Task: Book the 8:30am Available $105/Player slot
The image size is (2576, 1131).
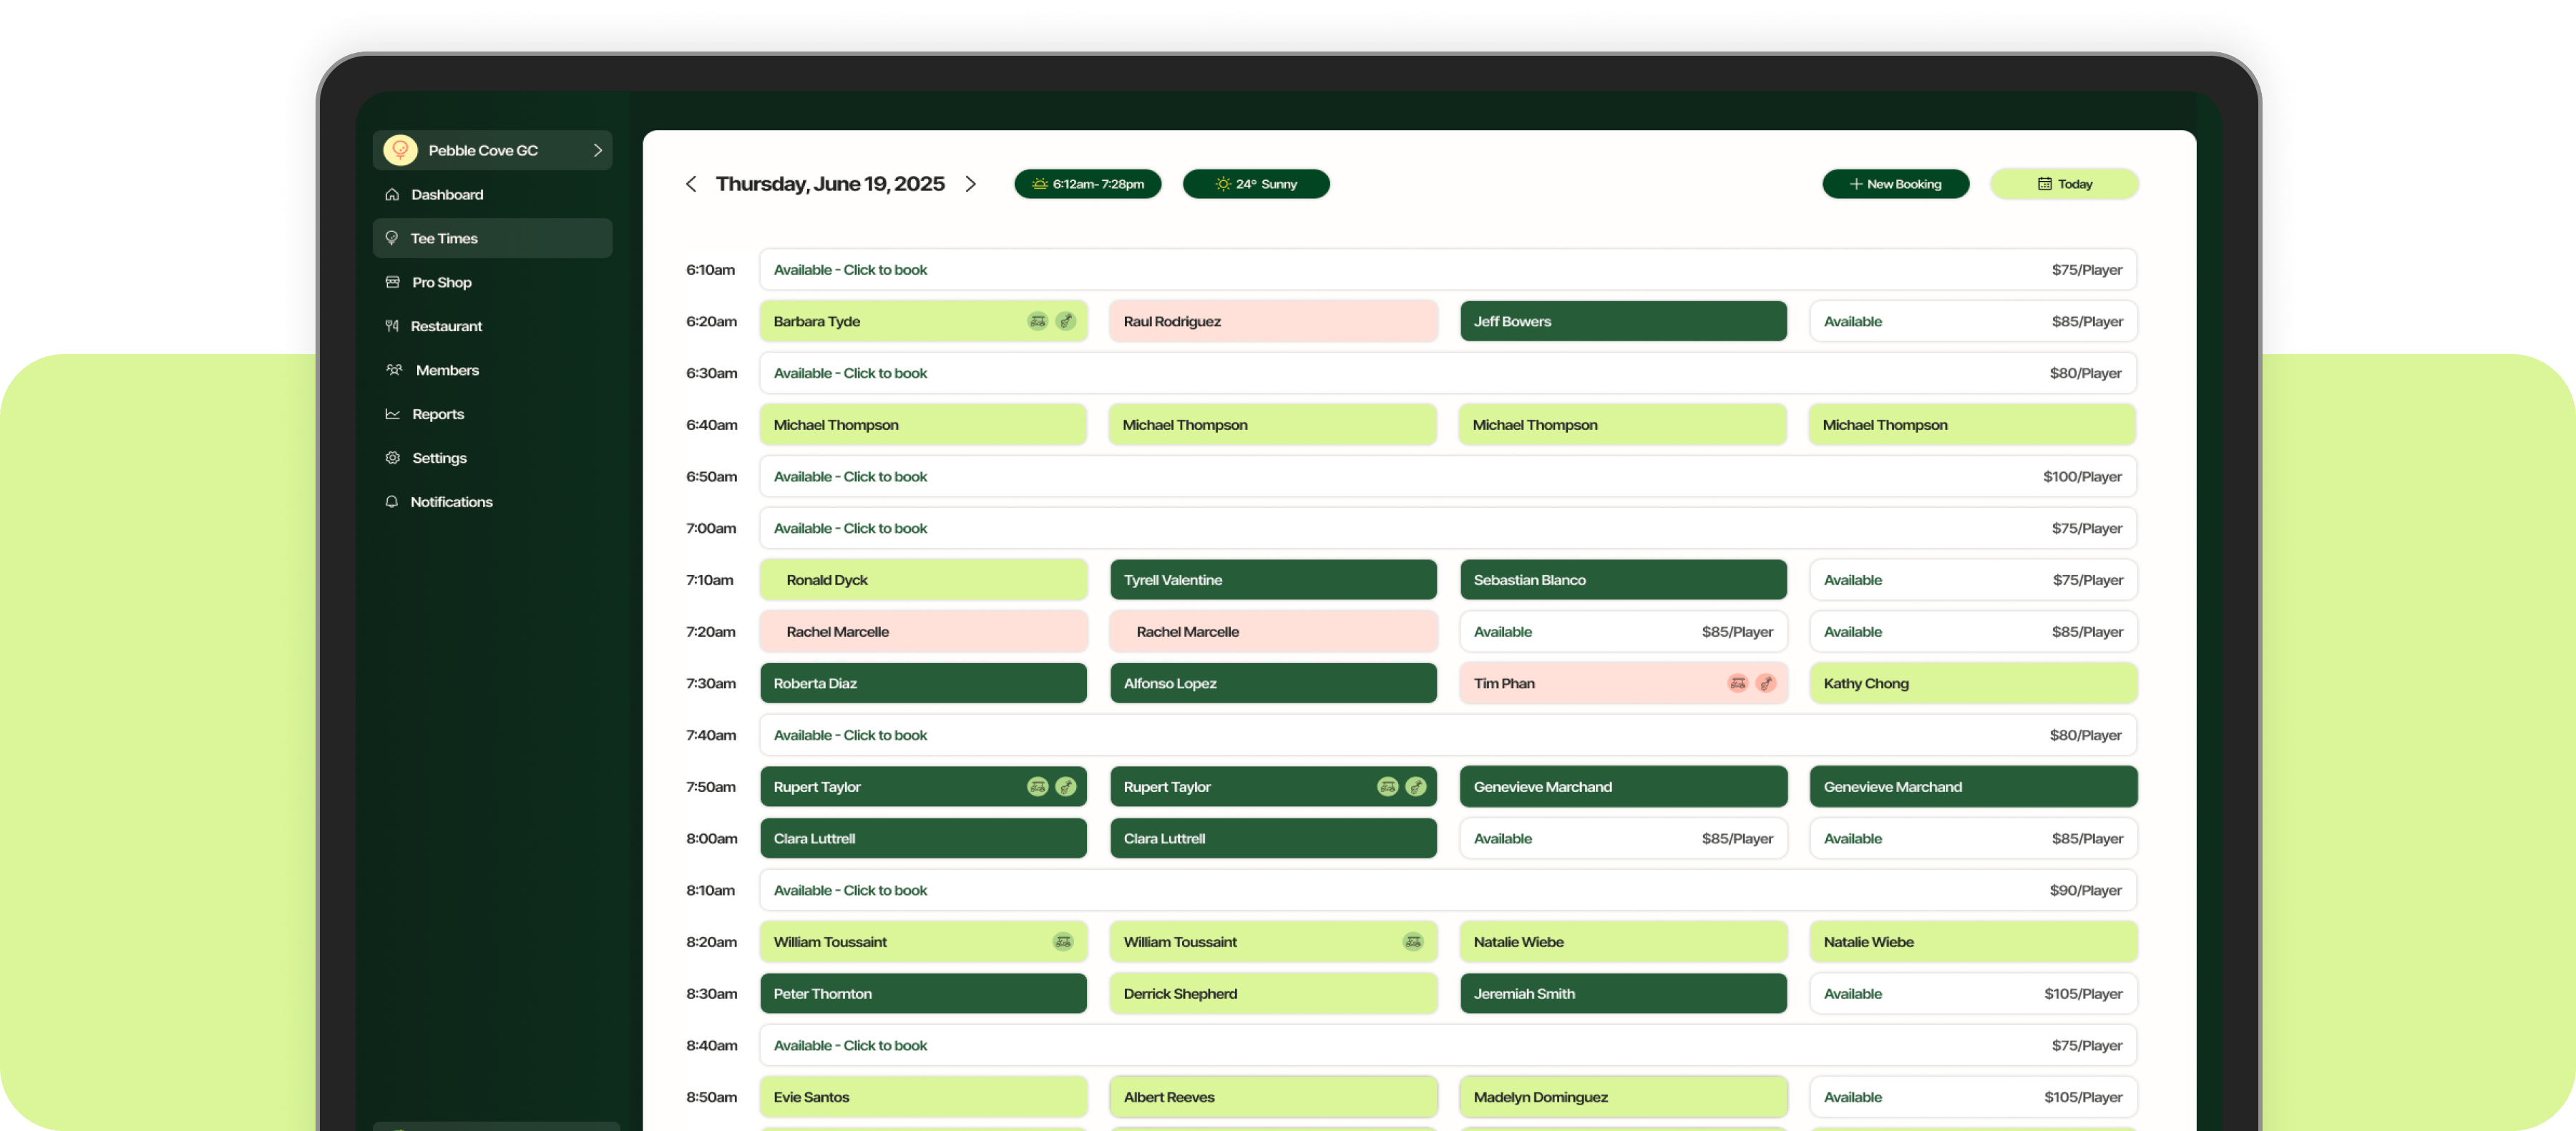Action: [x=1973, y=994]
